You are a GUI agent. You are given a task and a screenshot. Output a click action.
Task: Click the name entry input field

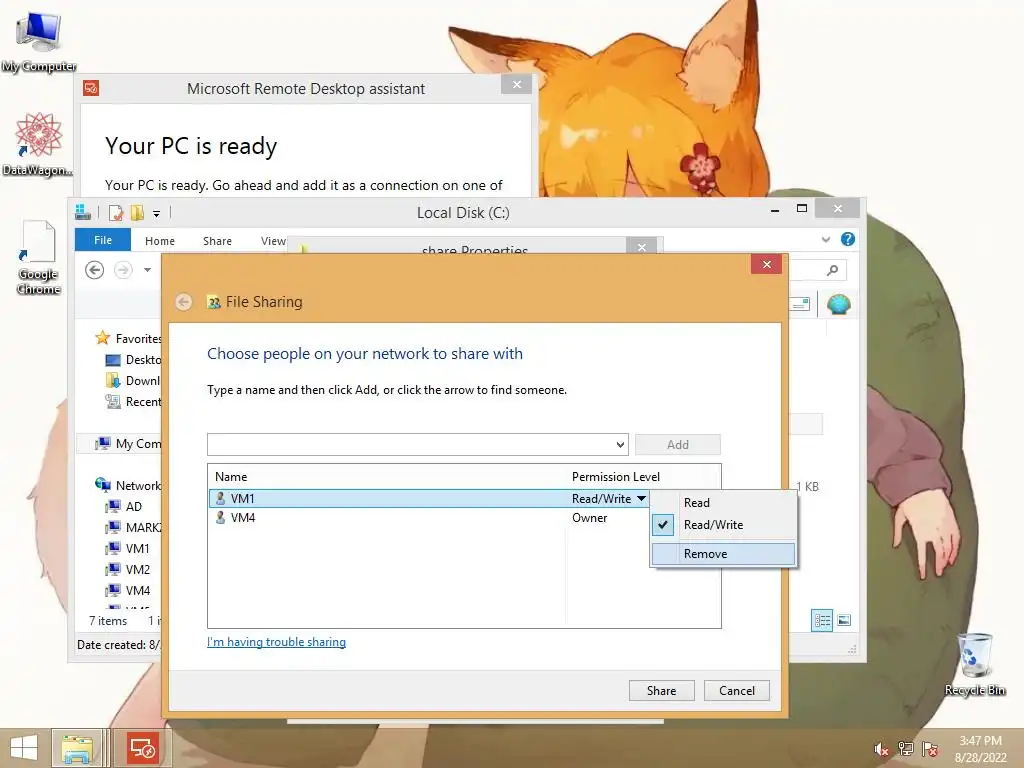coord(410,445)
